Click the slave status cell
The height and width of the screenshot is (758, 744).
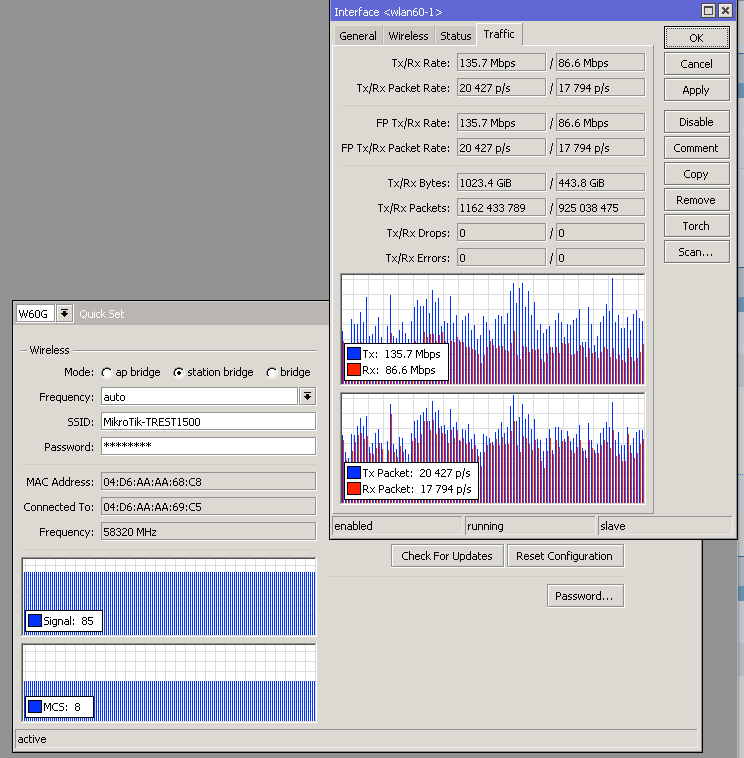point(665,526)
